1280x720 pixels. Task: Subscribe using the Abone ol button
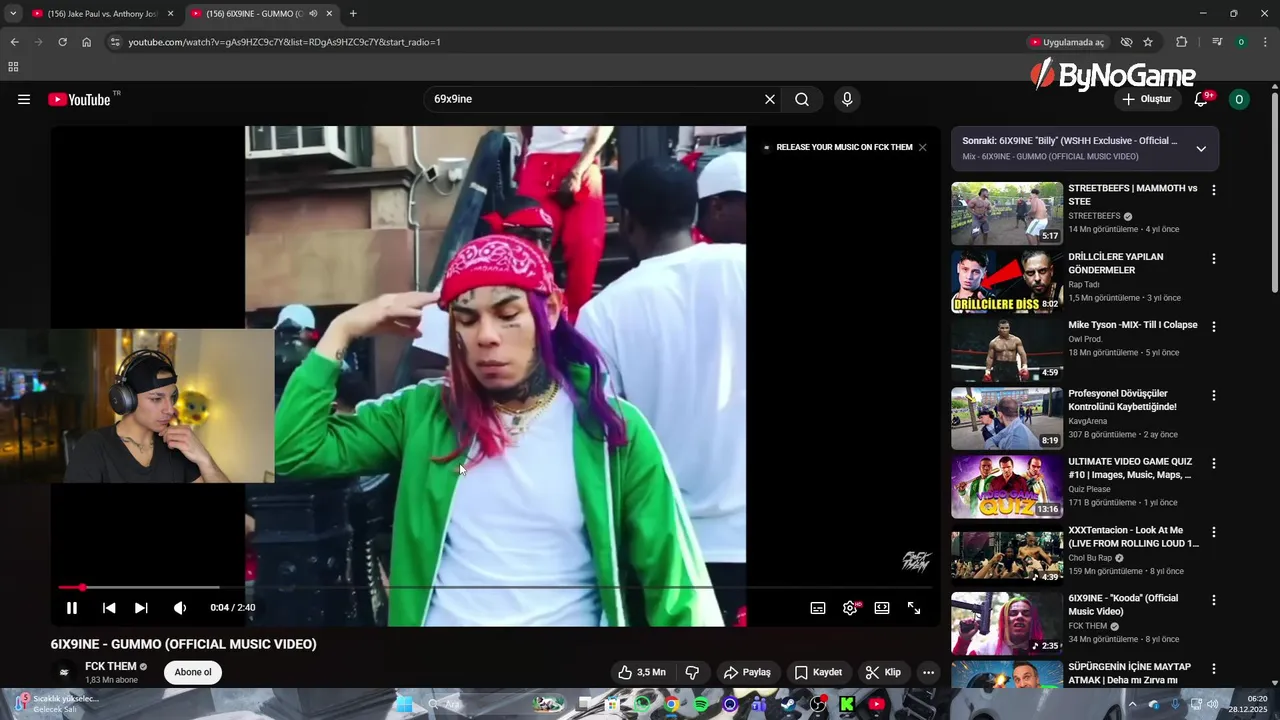pos(193,672)
